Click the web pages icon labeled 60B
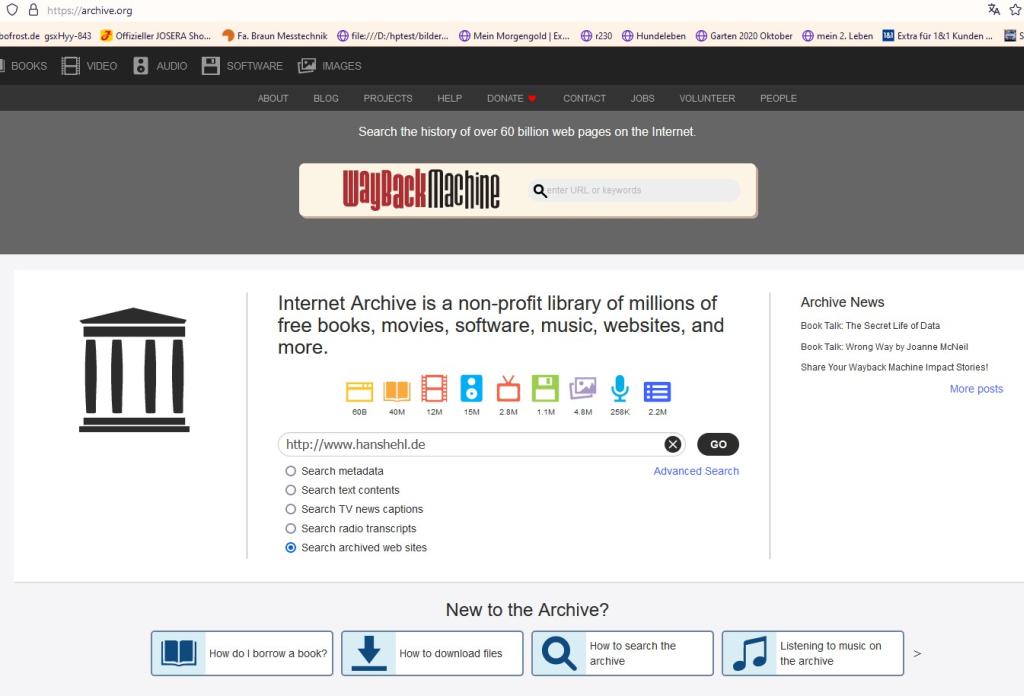 [359, 390]
